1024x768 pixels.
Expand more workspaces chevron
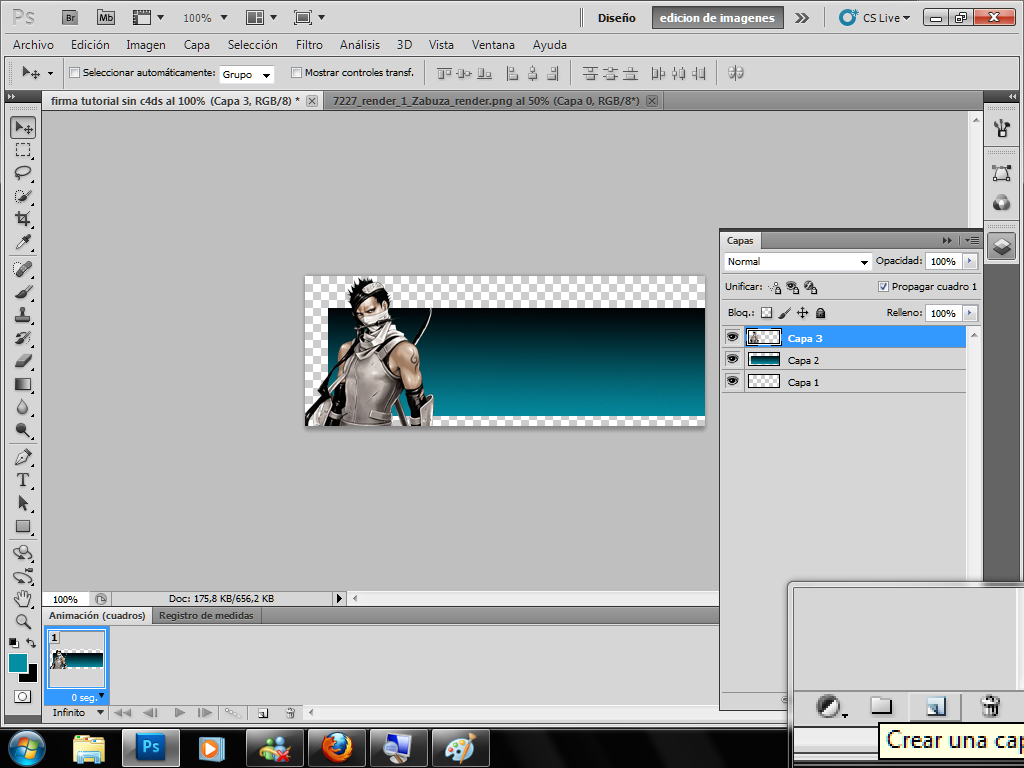802,18
